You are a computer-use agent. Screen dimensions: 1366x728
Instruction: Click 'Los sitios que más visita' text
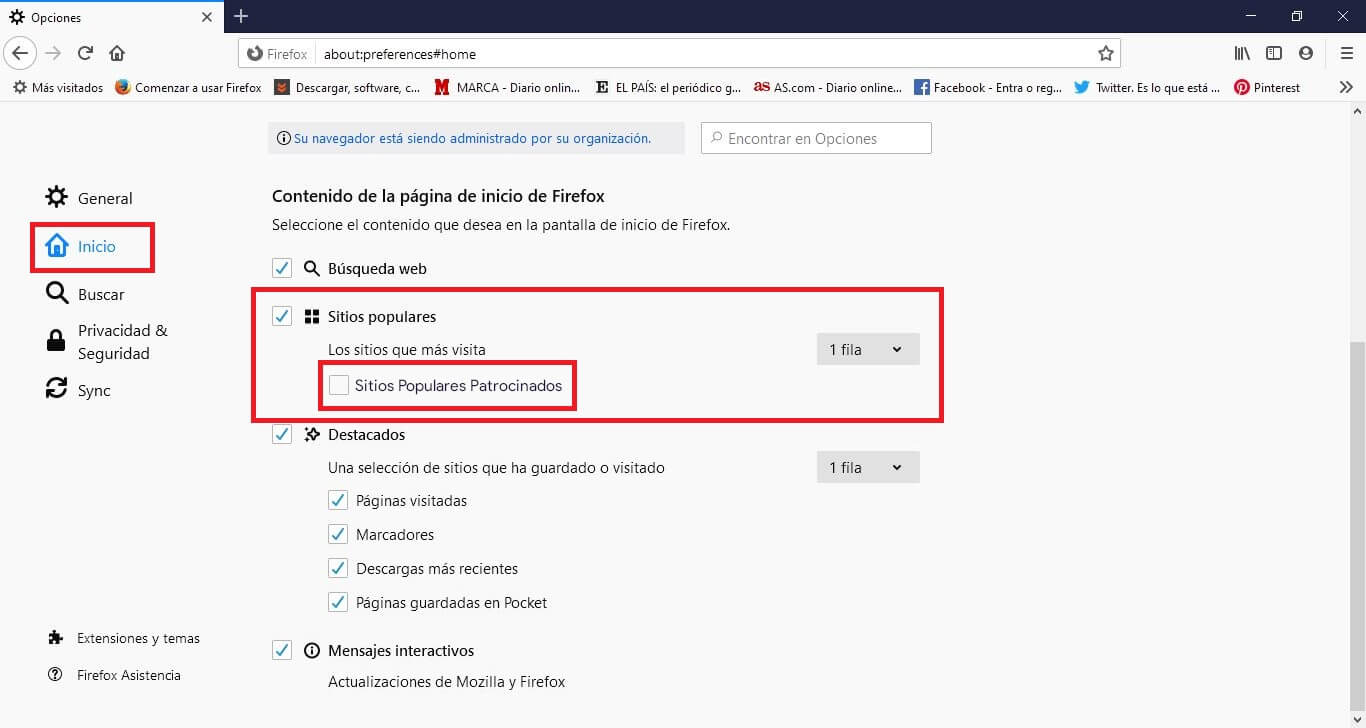(x=407, y=349)
